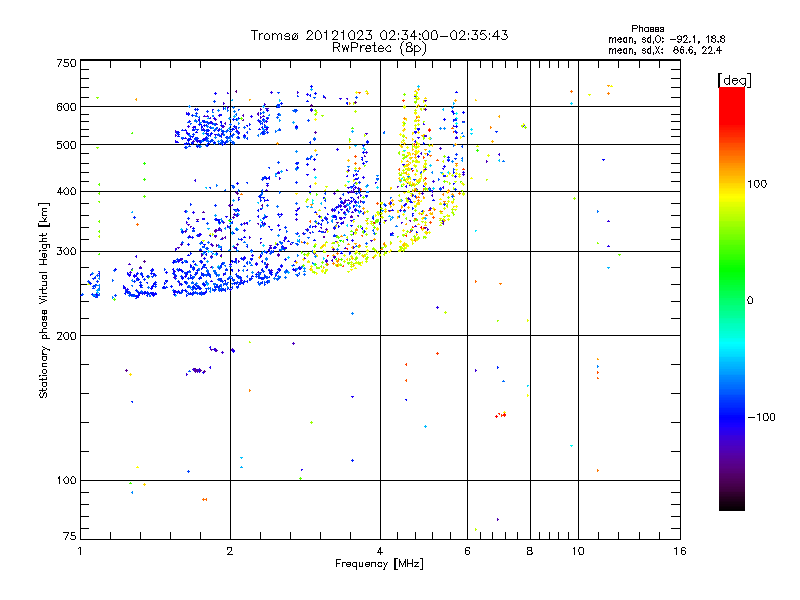Click the 'mean, sd,O: -92.1, 18.8' line
Screen dimensions: 800x600
tap(667, 40)
